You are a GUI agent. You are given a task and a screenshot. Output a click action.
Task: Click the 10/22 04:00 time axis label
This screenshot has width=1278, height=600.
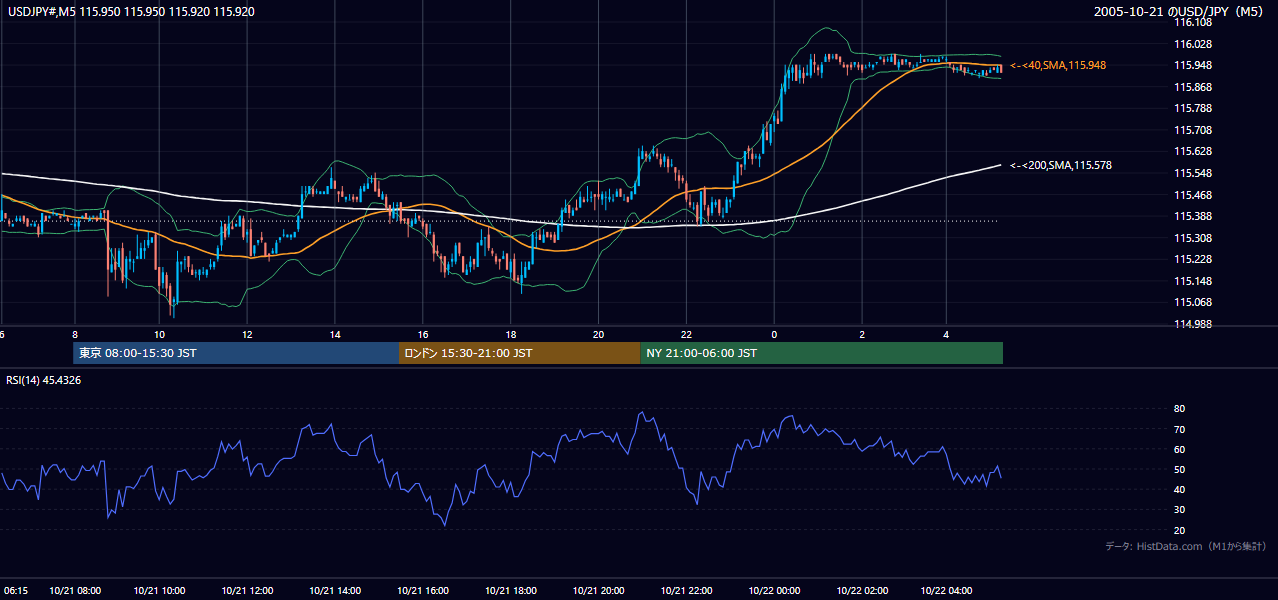pyautogui.click(x=948, y=591)
